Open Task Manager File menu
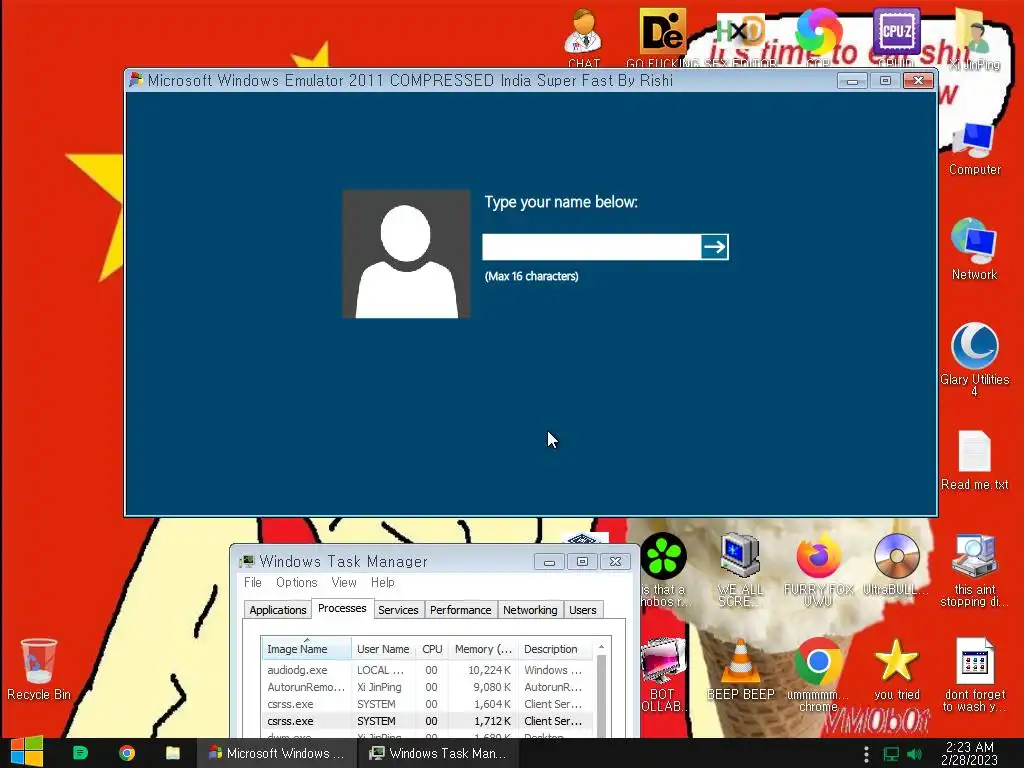1024x768 pixels. point(253,583)
